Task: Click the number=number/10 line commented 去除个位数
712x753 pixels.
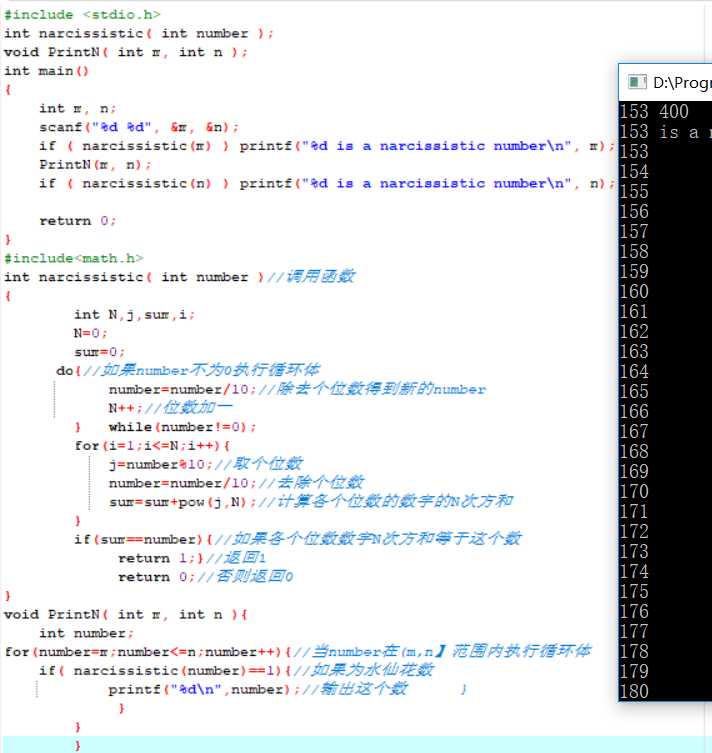Action: tap(237, 483)
